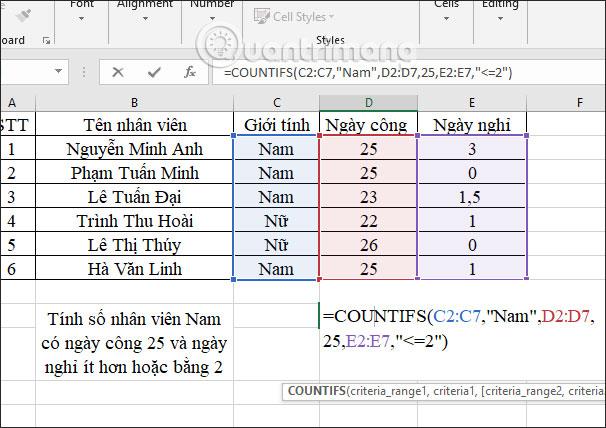Click inside the formula bar text
The height and width of the screenshot is (428, 606).
click(x=368, y=72)
